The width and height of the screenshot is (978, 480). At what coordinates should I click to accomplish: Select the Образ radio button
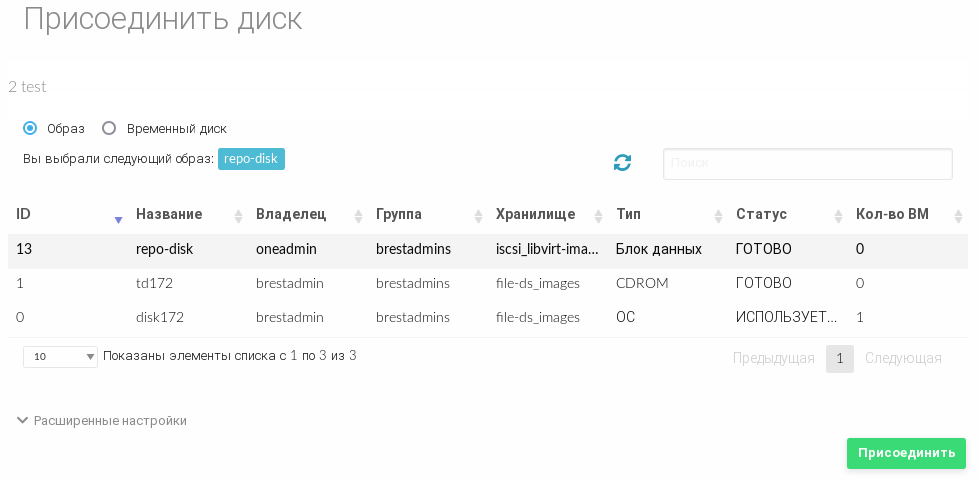coord(30,128)
